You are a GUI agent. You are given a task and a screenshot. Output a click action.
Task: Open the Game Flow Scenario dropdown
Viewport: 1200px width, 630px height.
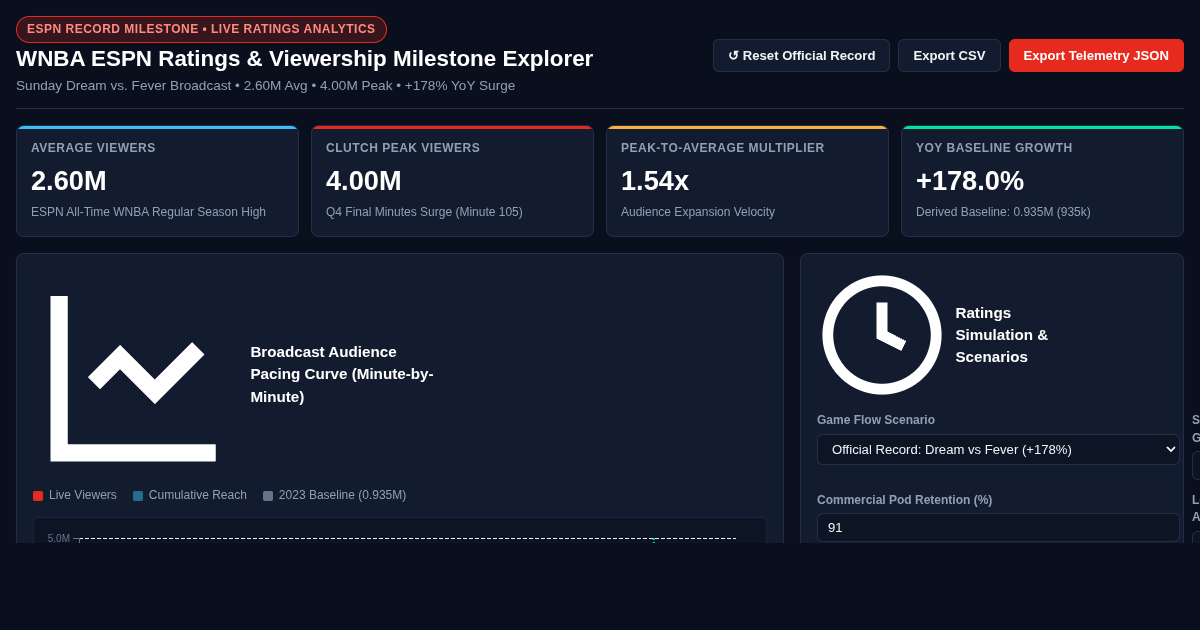click(x=998, y=450)
